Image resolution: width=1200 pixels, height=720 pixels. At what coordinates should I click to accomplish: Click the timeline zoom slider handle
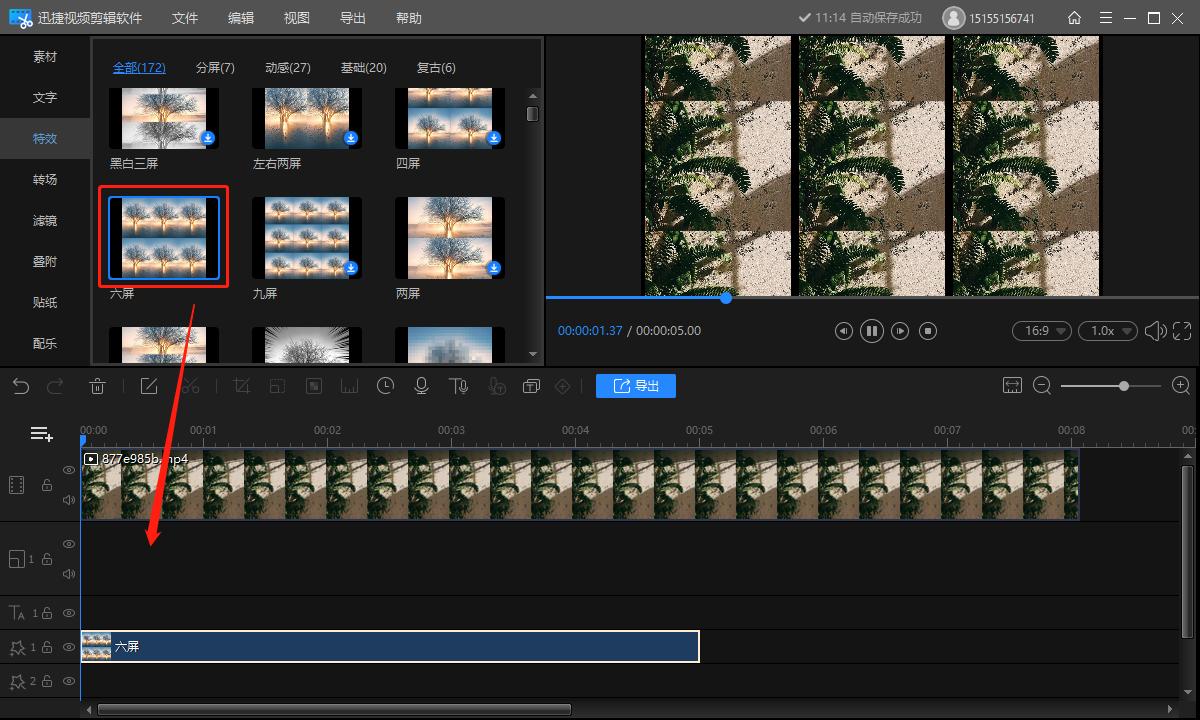click(1124, 386)
